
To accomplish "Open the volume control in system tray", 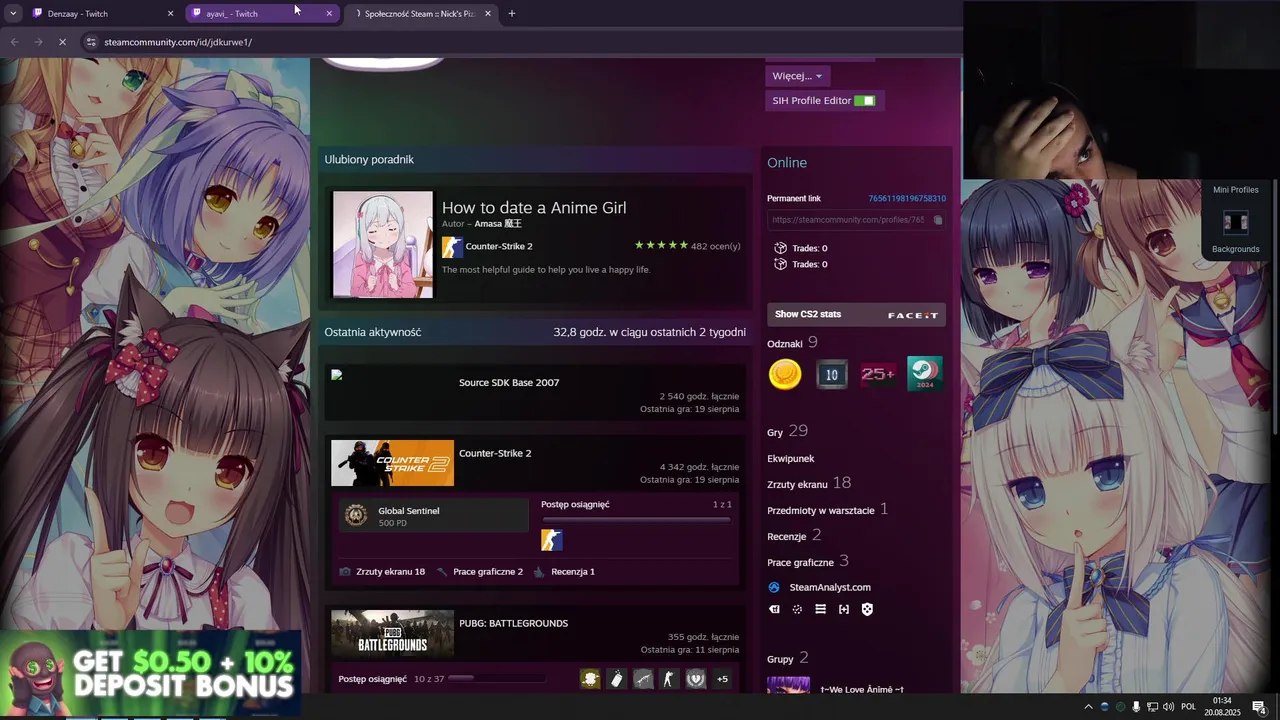I will tap(1169, 707).
